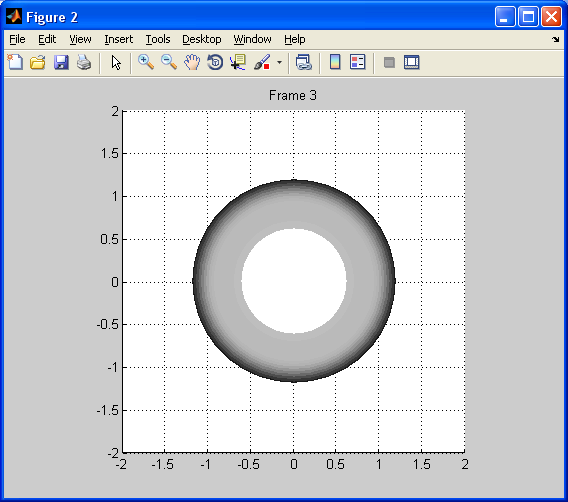Image resolution: width=568 pixels, height=502 pixels.
Task: Hide plot tools using the gray square icon
Action: (x=389, y=62)
